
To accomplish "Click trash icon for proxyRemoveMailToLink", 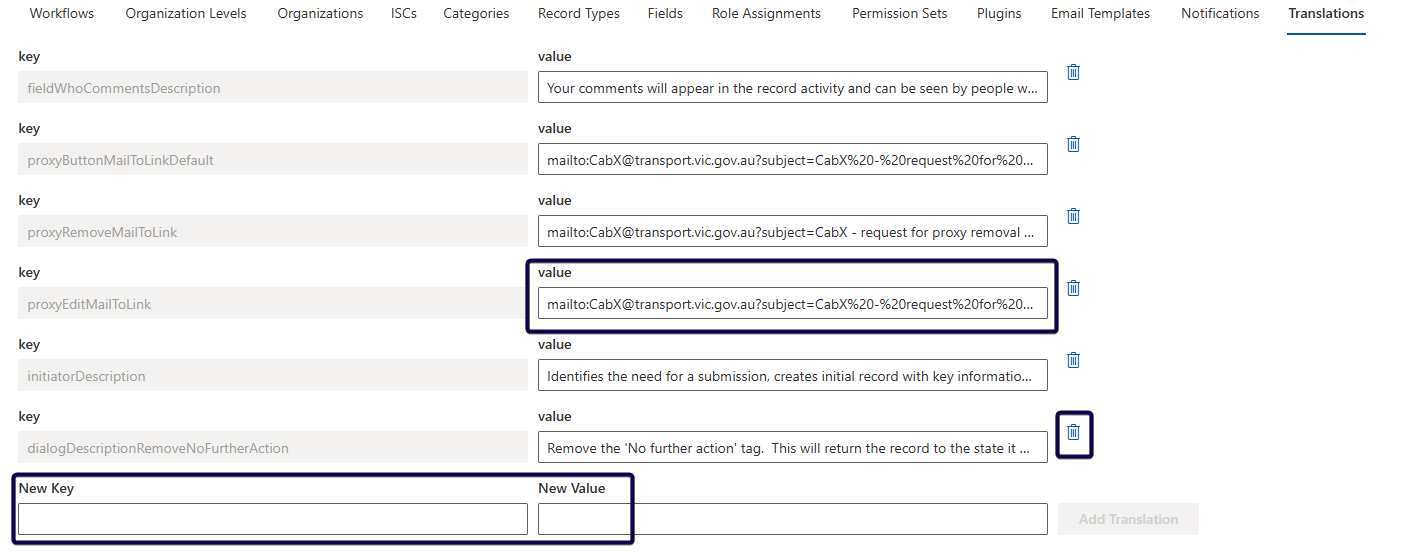I will 1073,216.
